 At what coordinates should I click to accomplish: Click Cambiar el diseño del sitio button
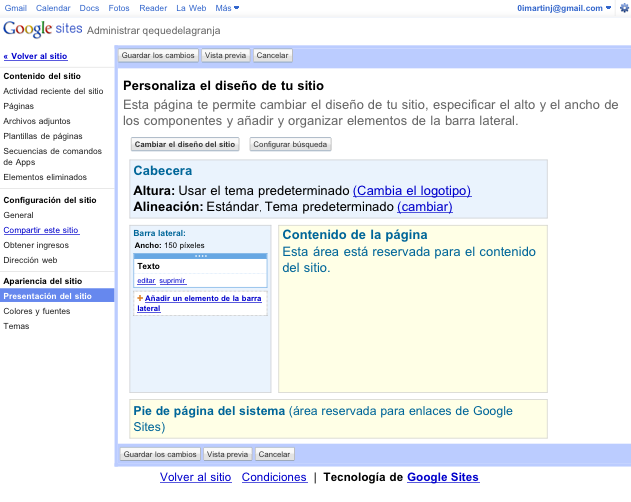coord(185,145)
